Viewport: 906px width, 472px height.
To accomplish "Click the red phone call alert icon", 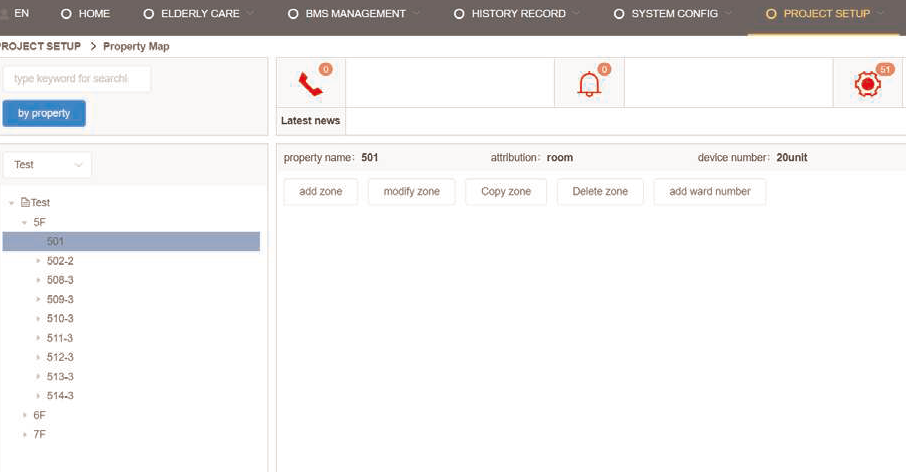I will (310, 84).
